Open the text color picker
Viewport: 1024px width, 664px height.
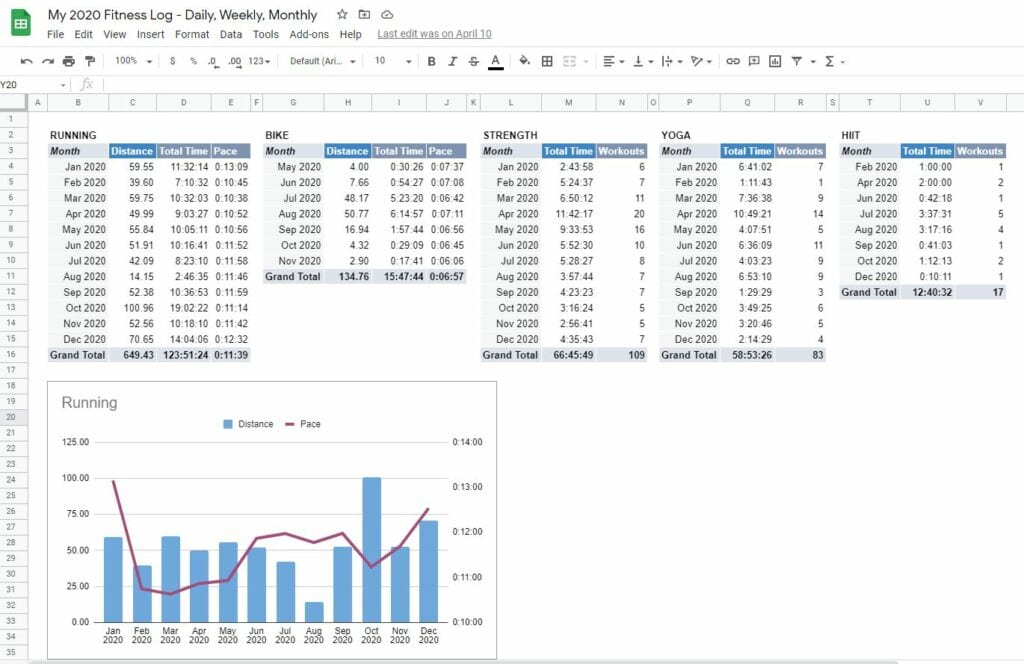pyautogui.click(x=496, y=61)
